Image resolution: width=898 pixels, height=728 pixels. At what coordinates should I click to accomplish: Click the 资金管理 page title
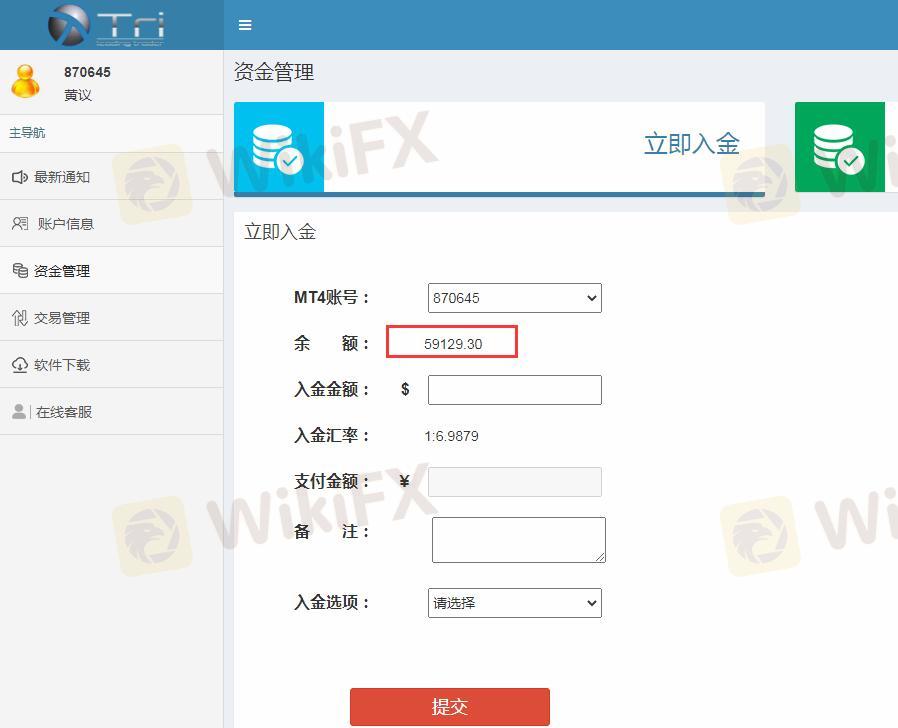[x=274, y=72]
